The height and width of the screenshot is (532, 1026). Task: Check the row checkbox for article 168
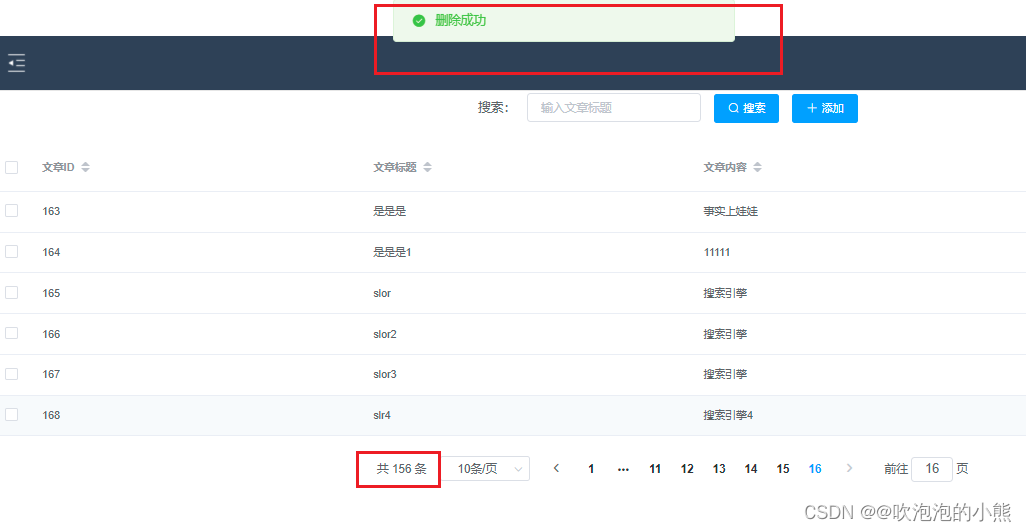(x=12, y=415)
